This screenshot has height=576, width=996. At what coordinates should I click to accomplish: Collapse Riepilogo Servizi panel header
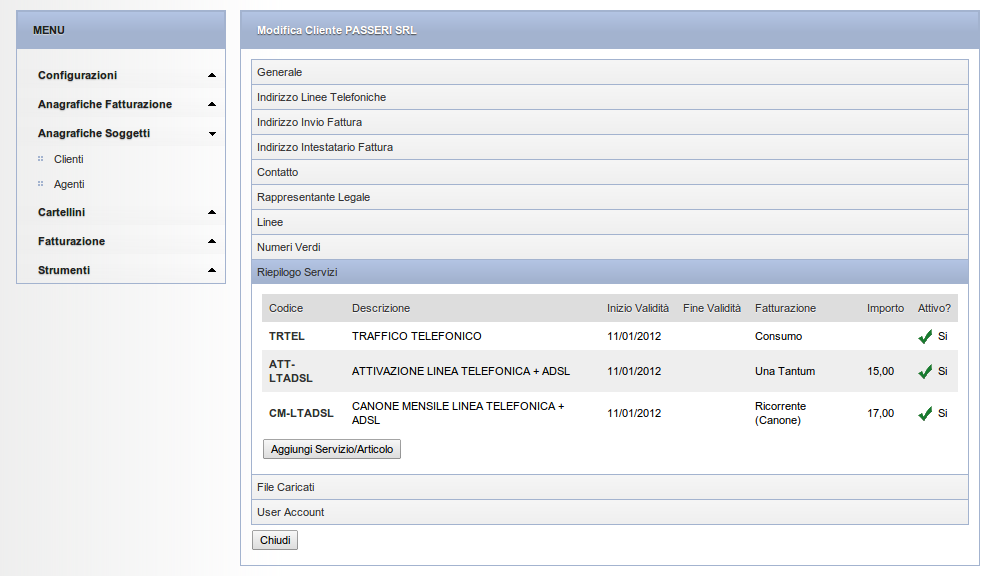coord(610,272)
